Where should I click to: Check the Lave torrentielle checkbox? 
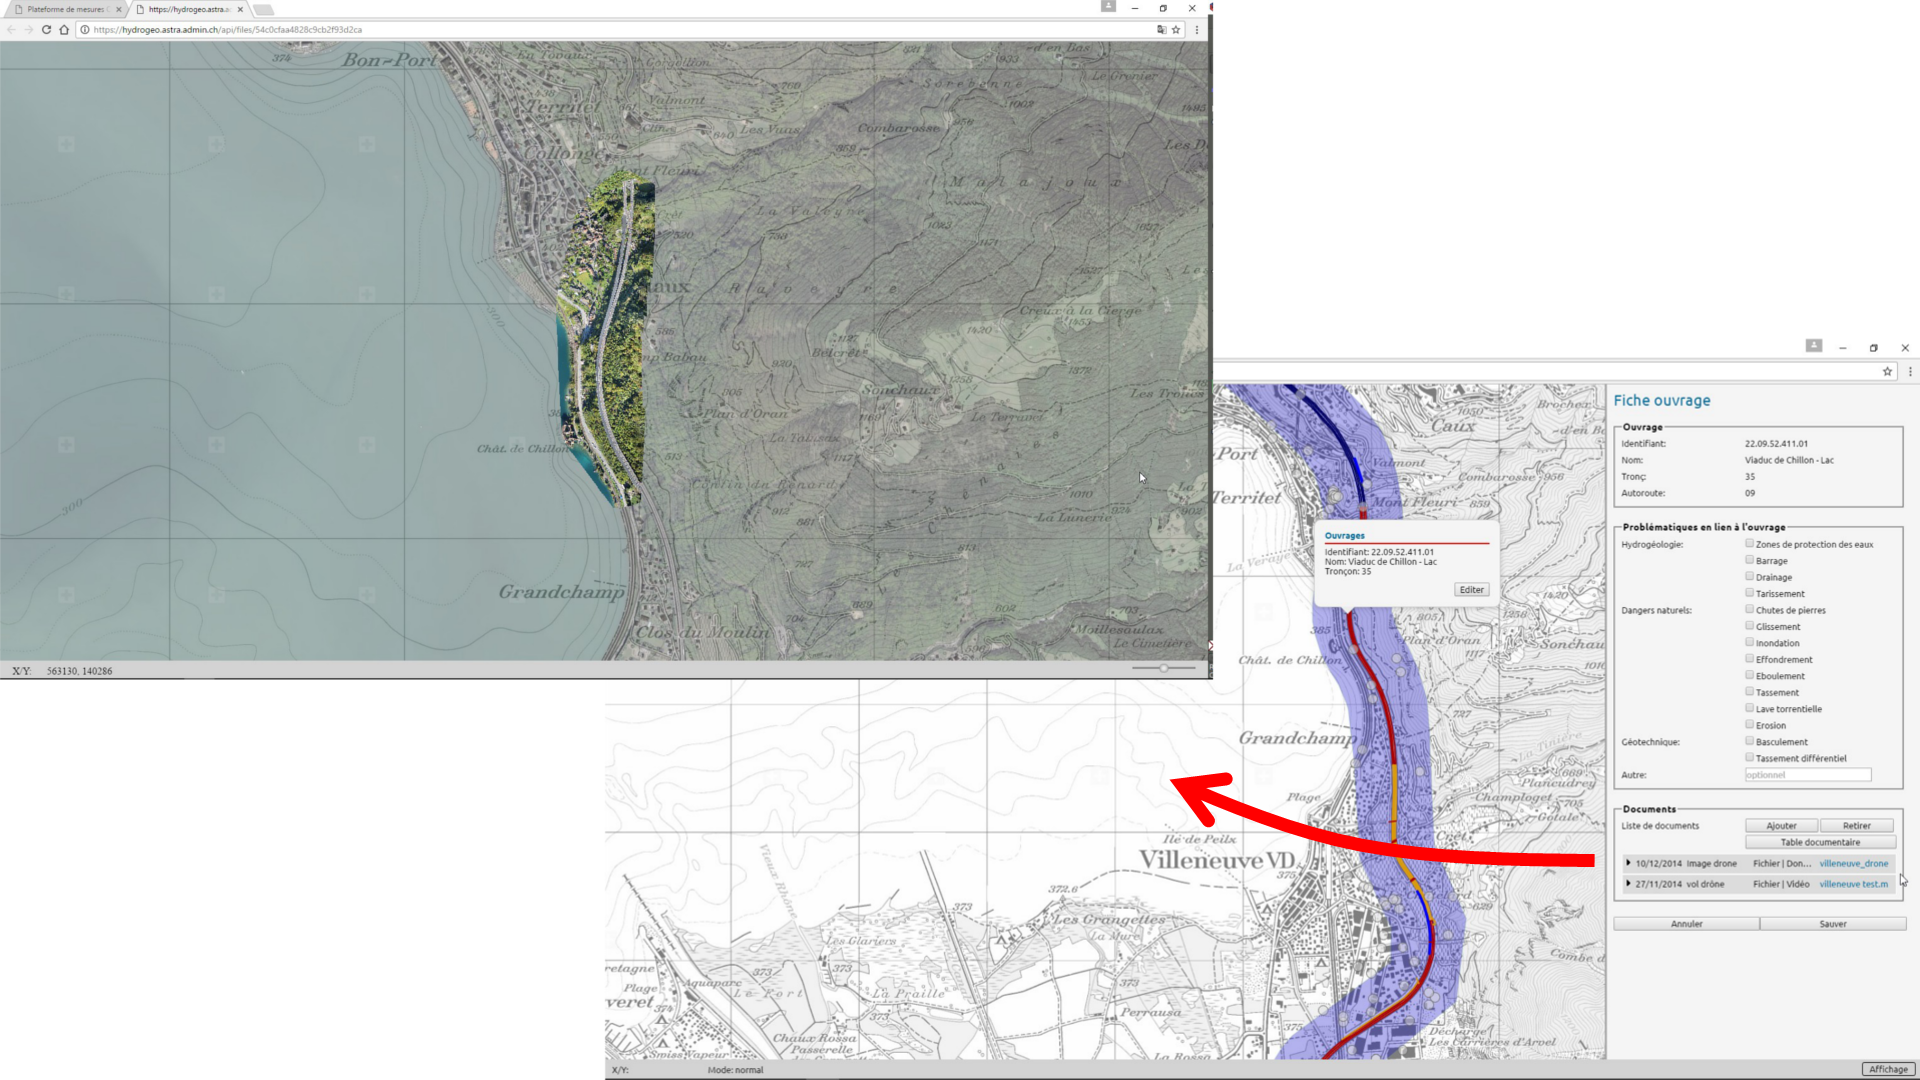pos(1750,708)
